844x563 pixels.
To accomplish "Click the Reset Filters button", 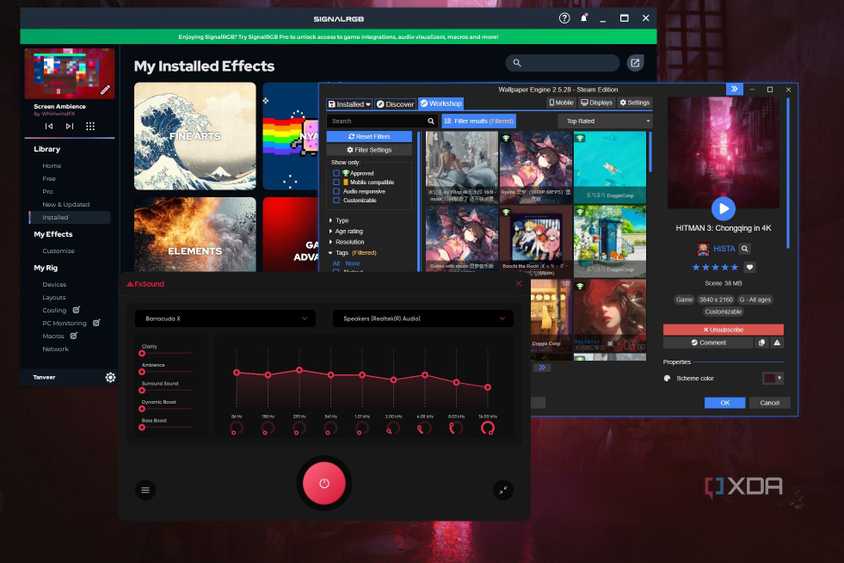I will tap(369, 137).
